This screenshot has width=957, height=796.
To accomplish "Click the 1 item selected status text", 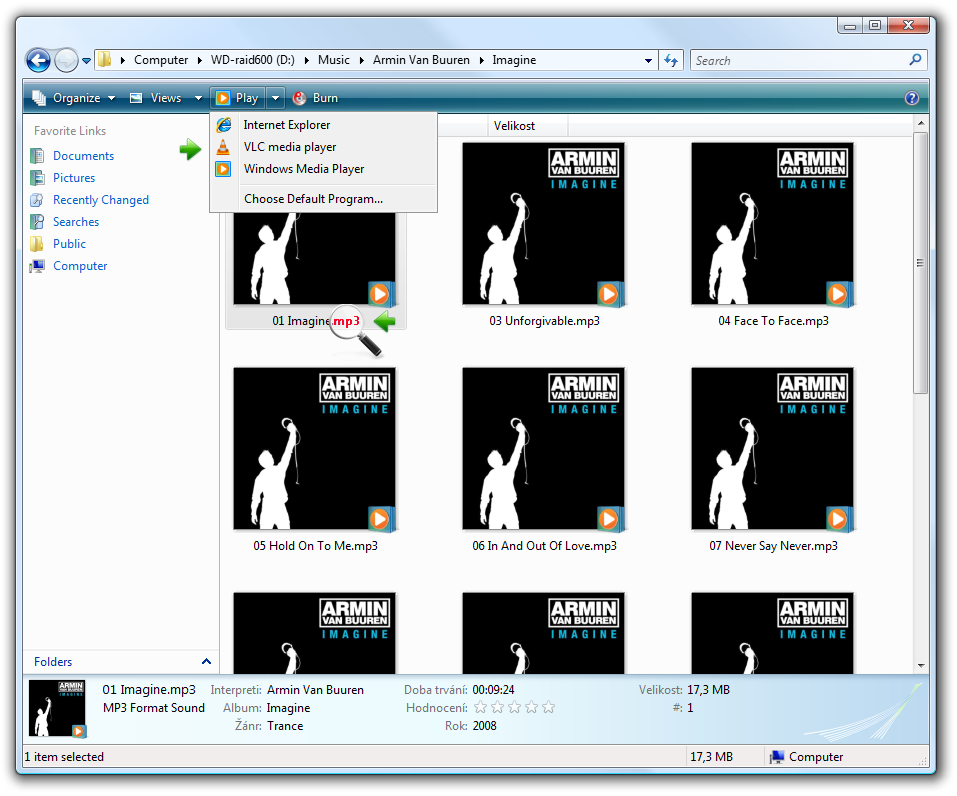I will (x=64, y=757).
